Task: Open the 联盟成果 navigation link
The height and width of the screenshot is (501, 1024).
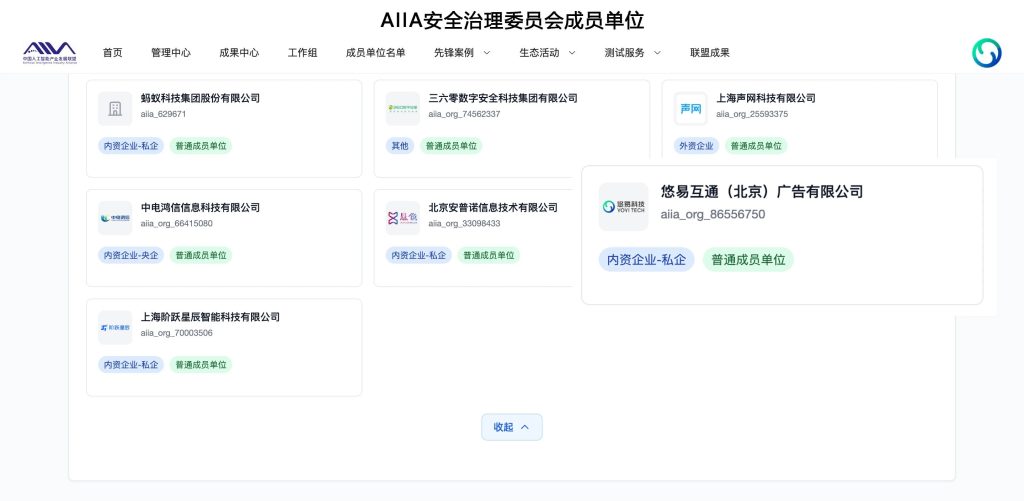Action: (709, 53)
